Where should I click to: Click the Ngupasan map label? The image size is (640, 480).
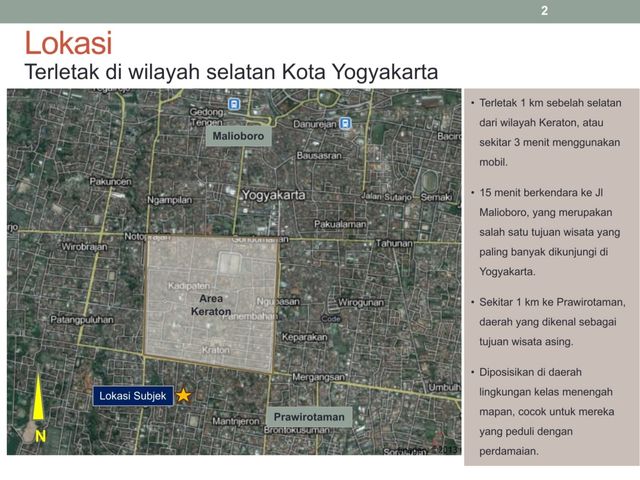coord(278,302)
